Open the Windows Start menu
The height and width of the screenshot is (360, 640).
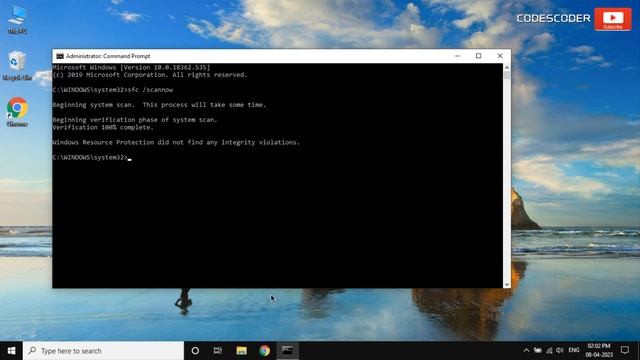point(11,351)
